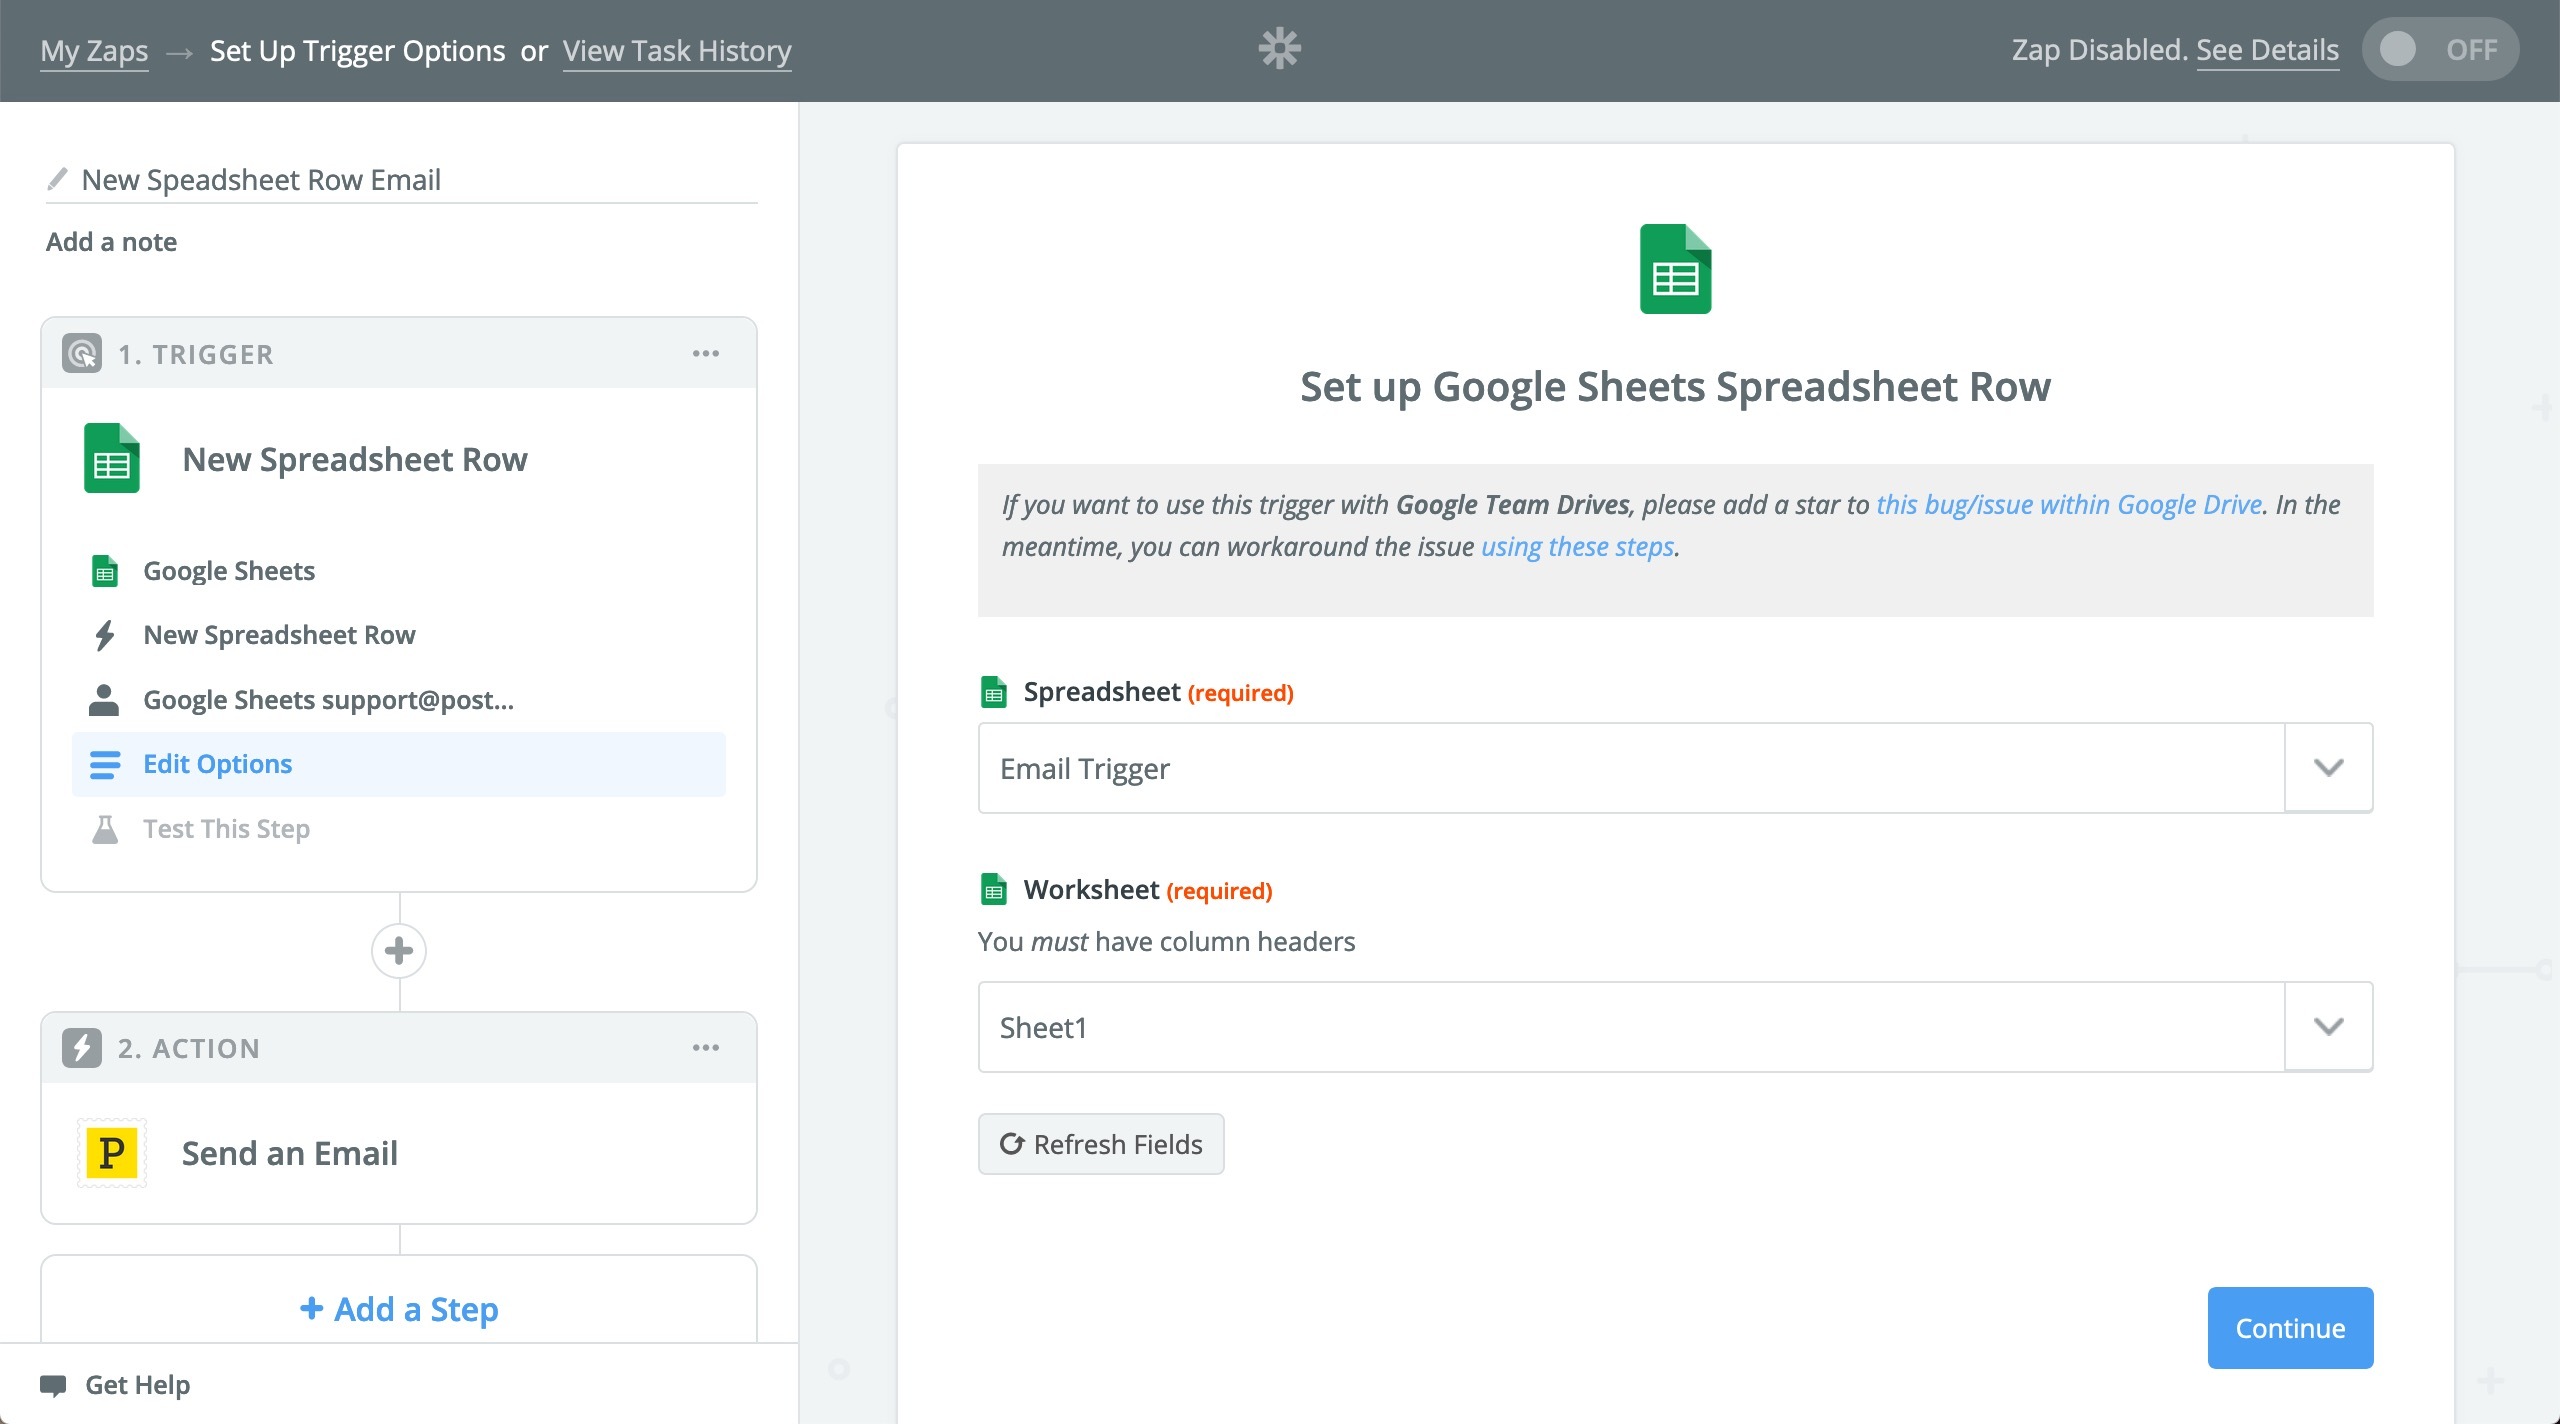The height and width of the screenshot is (1424, 2560).
Task: Select the Google Sheets app step
Action: 399,571
